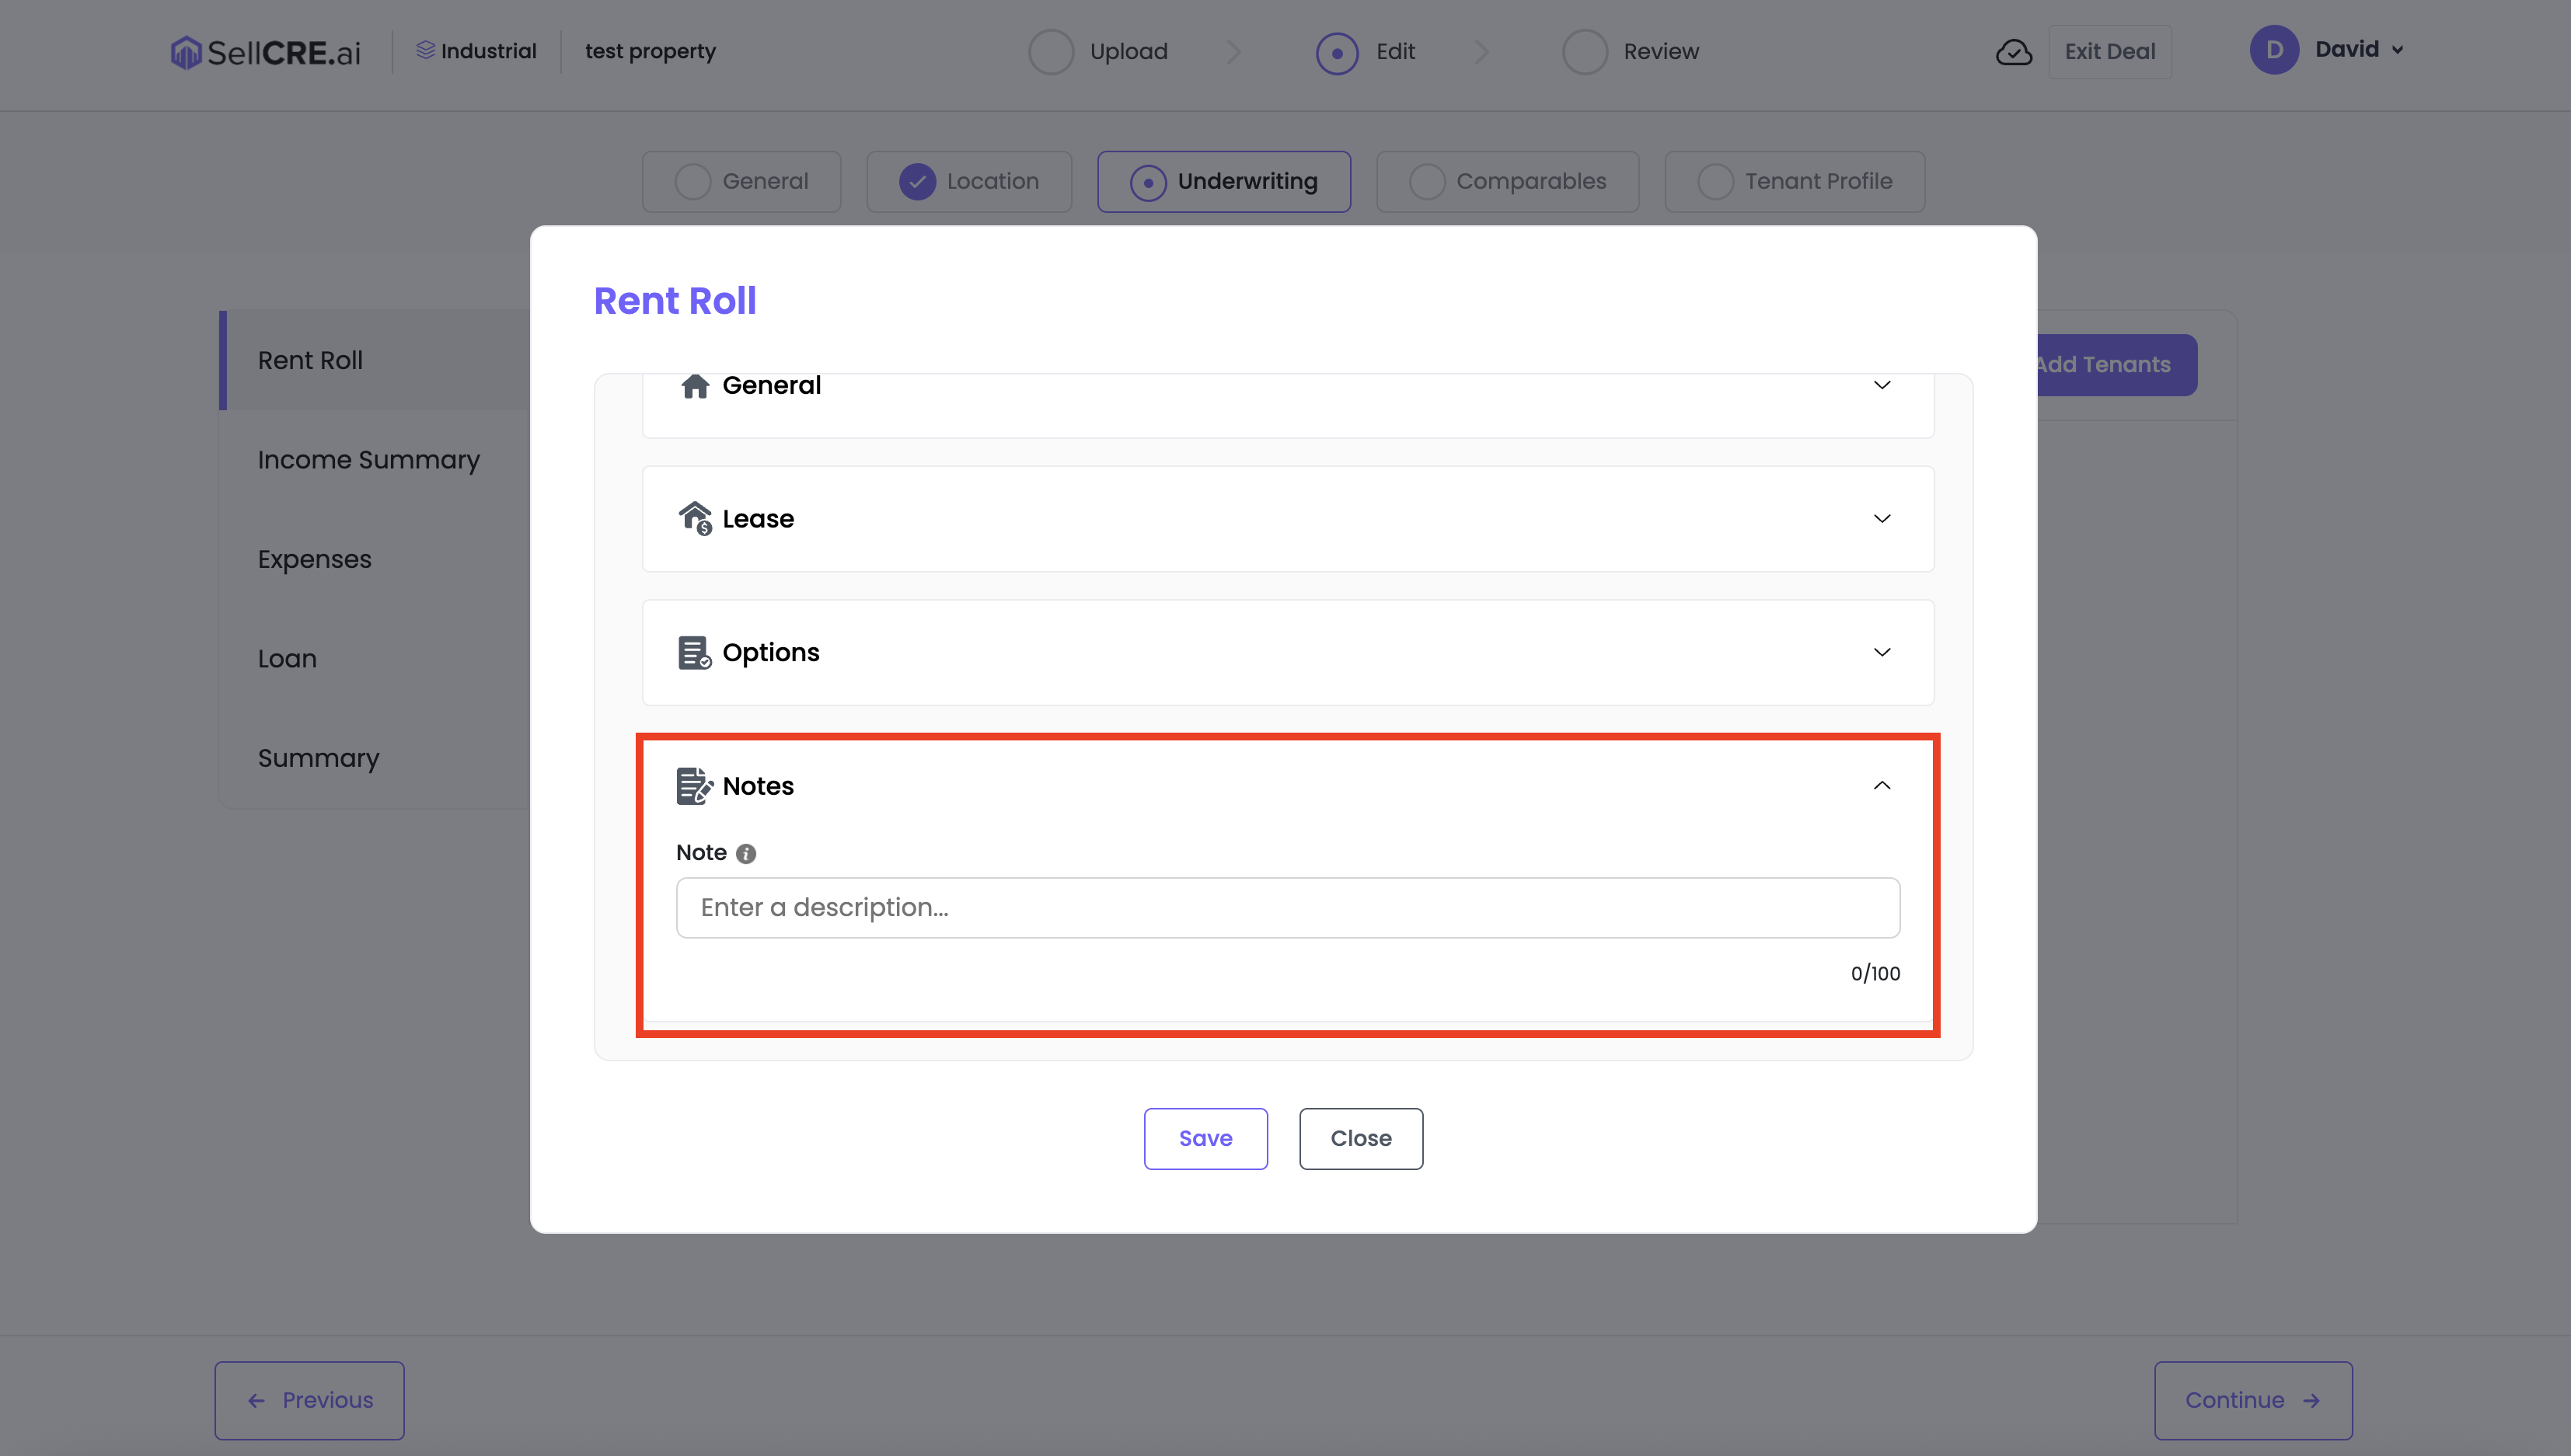
Task: Select the Review step radio circle
Action: [1585, 52]
